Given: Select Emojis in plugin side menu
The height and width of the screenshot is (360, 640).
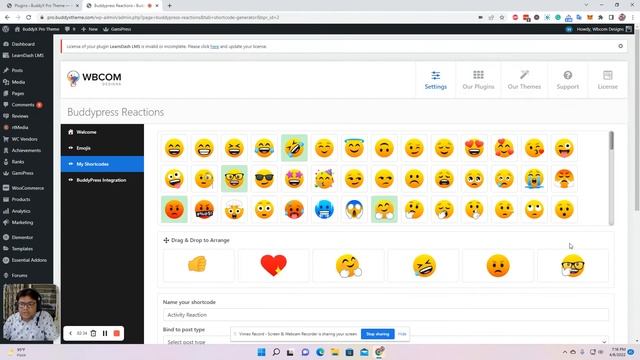Looking at the screenshot, I should (x=102, y=148).
